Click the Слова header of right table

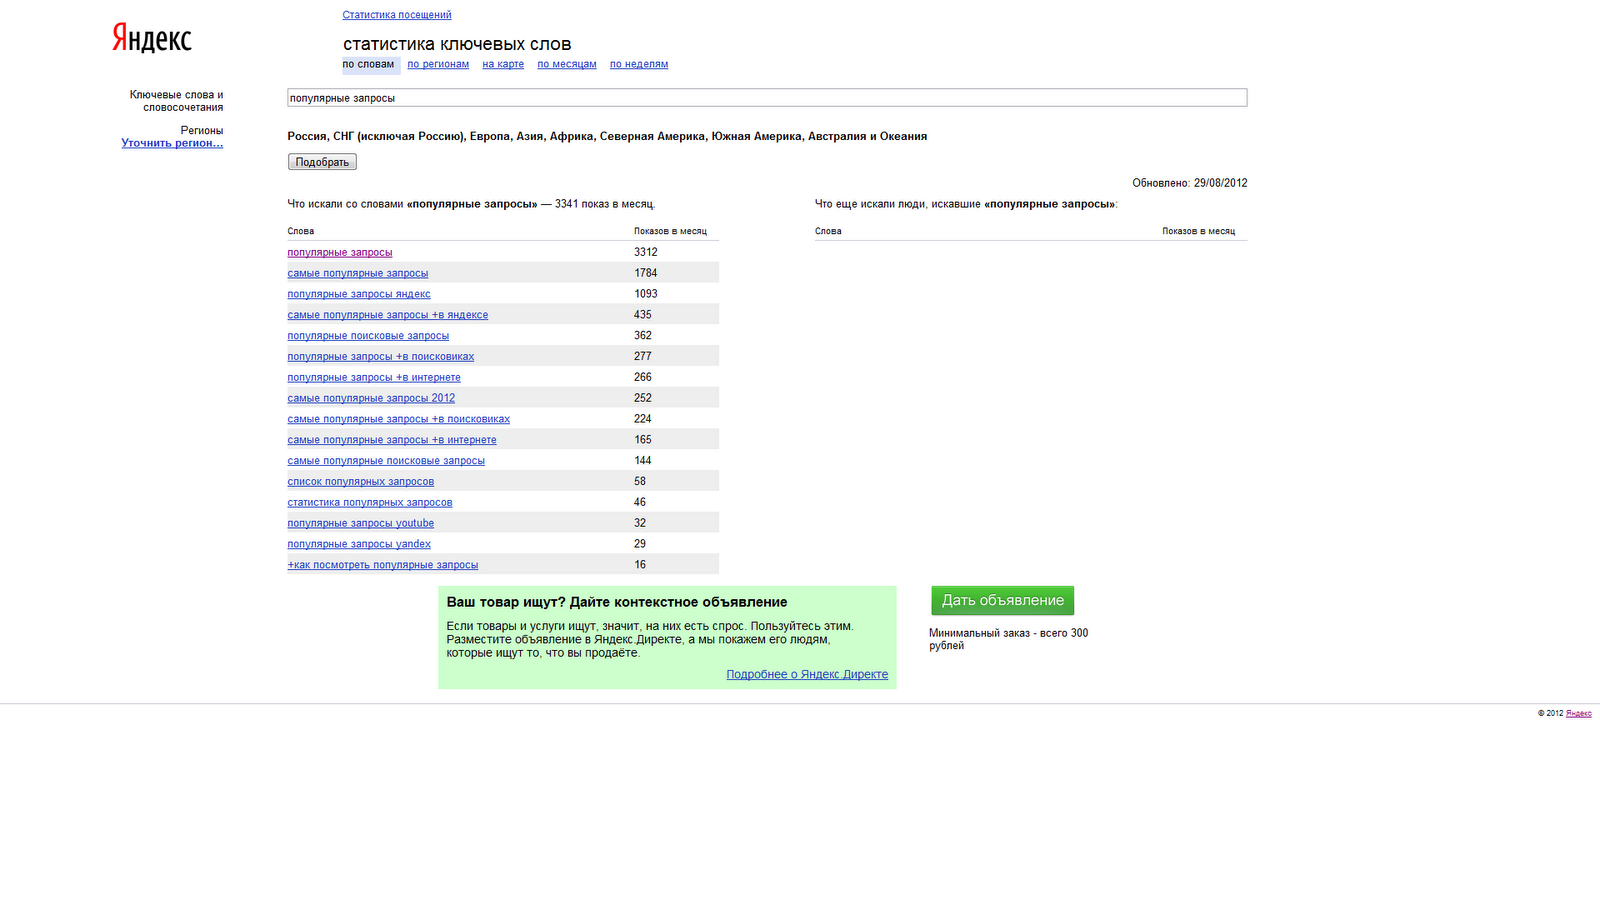[828, 231]
